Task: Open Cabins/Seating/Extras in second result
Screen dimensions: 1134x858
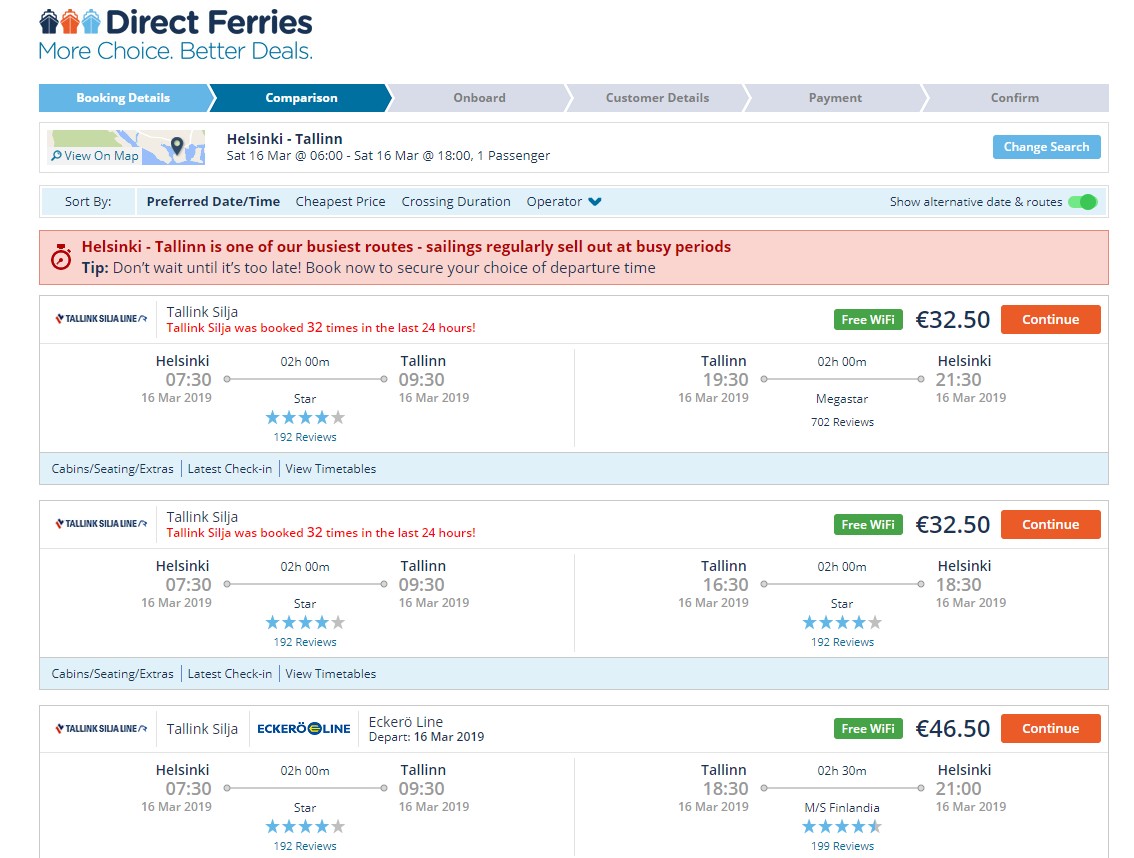Action: coord(112,674)
